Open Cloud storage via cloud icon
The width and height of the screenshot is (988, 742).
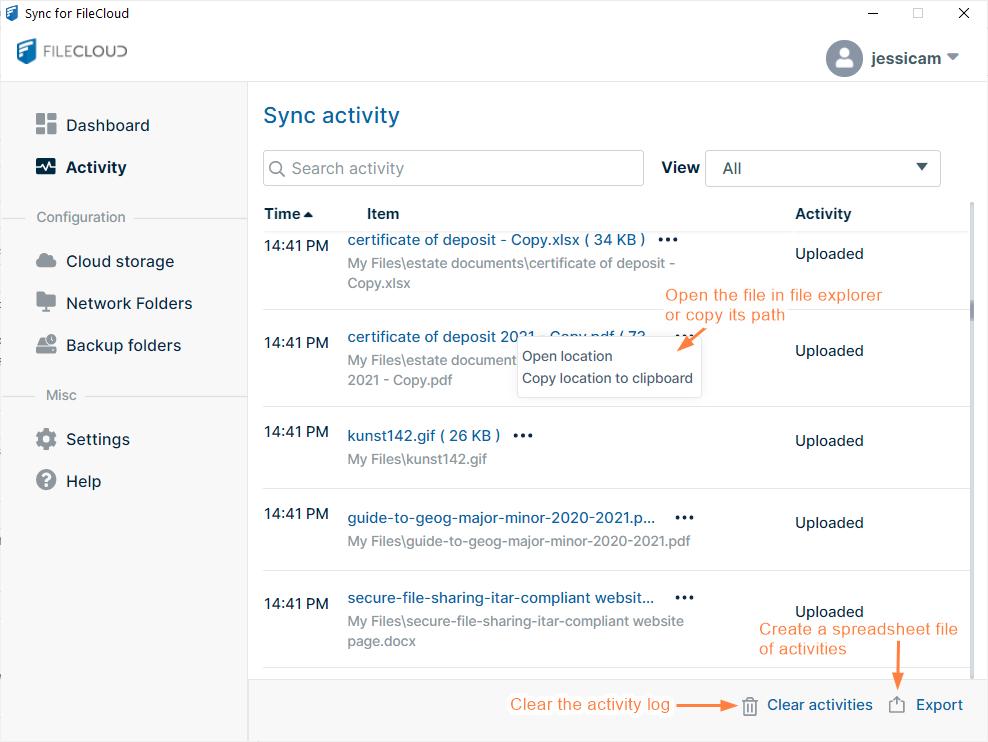pyautogui.click(x=46, y=261)
